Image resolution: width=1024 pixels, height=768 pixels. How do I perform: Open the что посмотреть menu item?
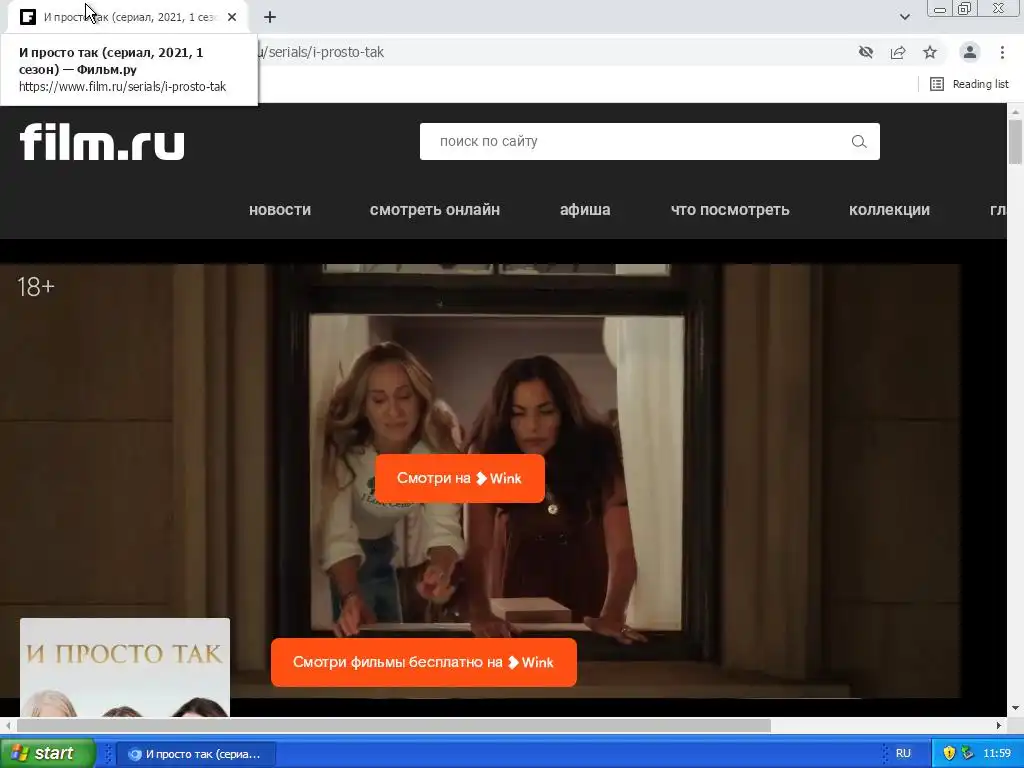click(730, 210)
